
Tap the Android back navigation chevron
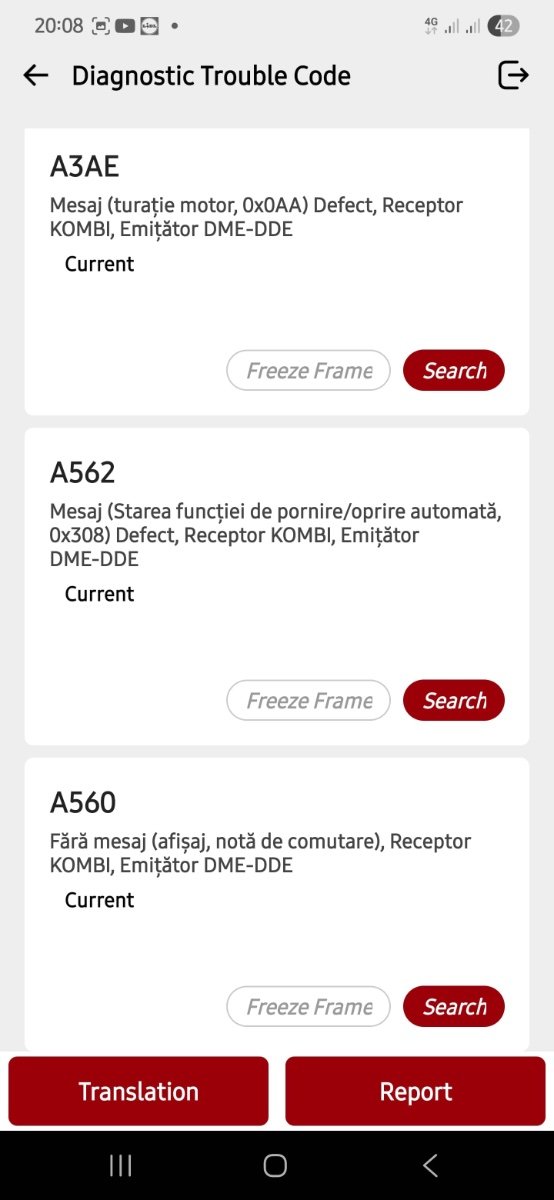(431, 1165)
